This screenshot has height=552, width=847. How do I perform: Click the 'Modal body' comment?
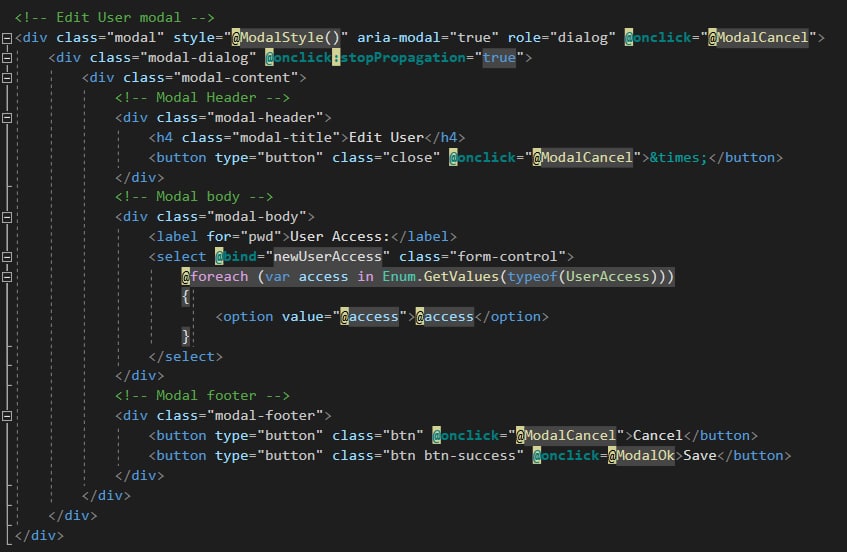194,197
